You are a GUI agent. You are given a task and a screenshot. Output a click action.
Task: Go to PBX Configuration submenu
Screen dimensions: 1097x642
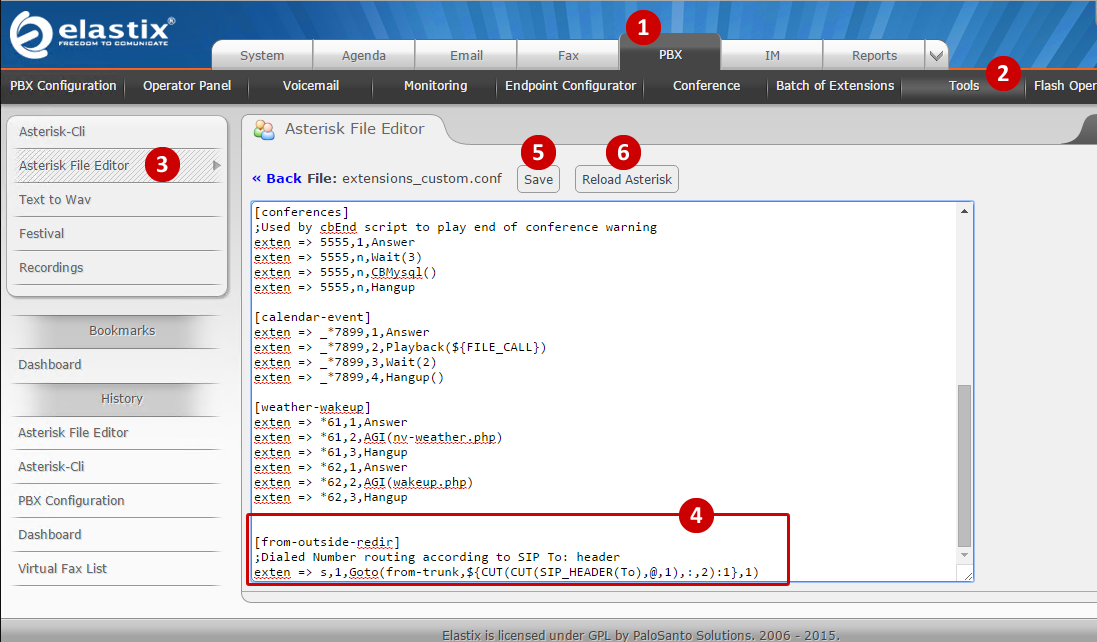[x=63, y=85]
